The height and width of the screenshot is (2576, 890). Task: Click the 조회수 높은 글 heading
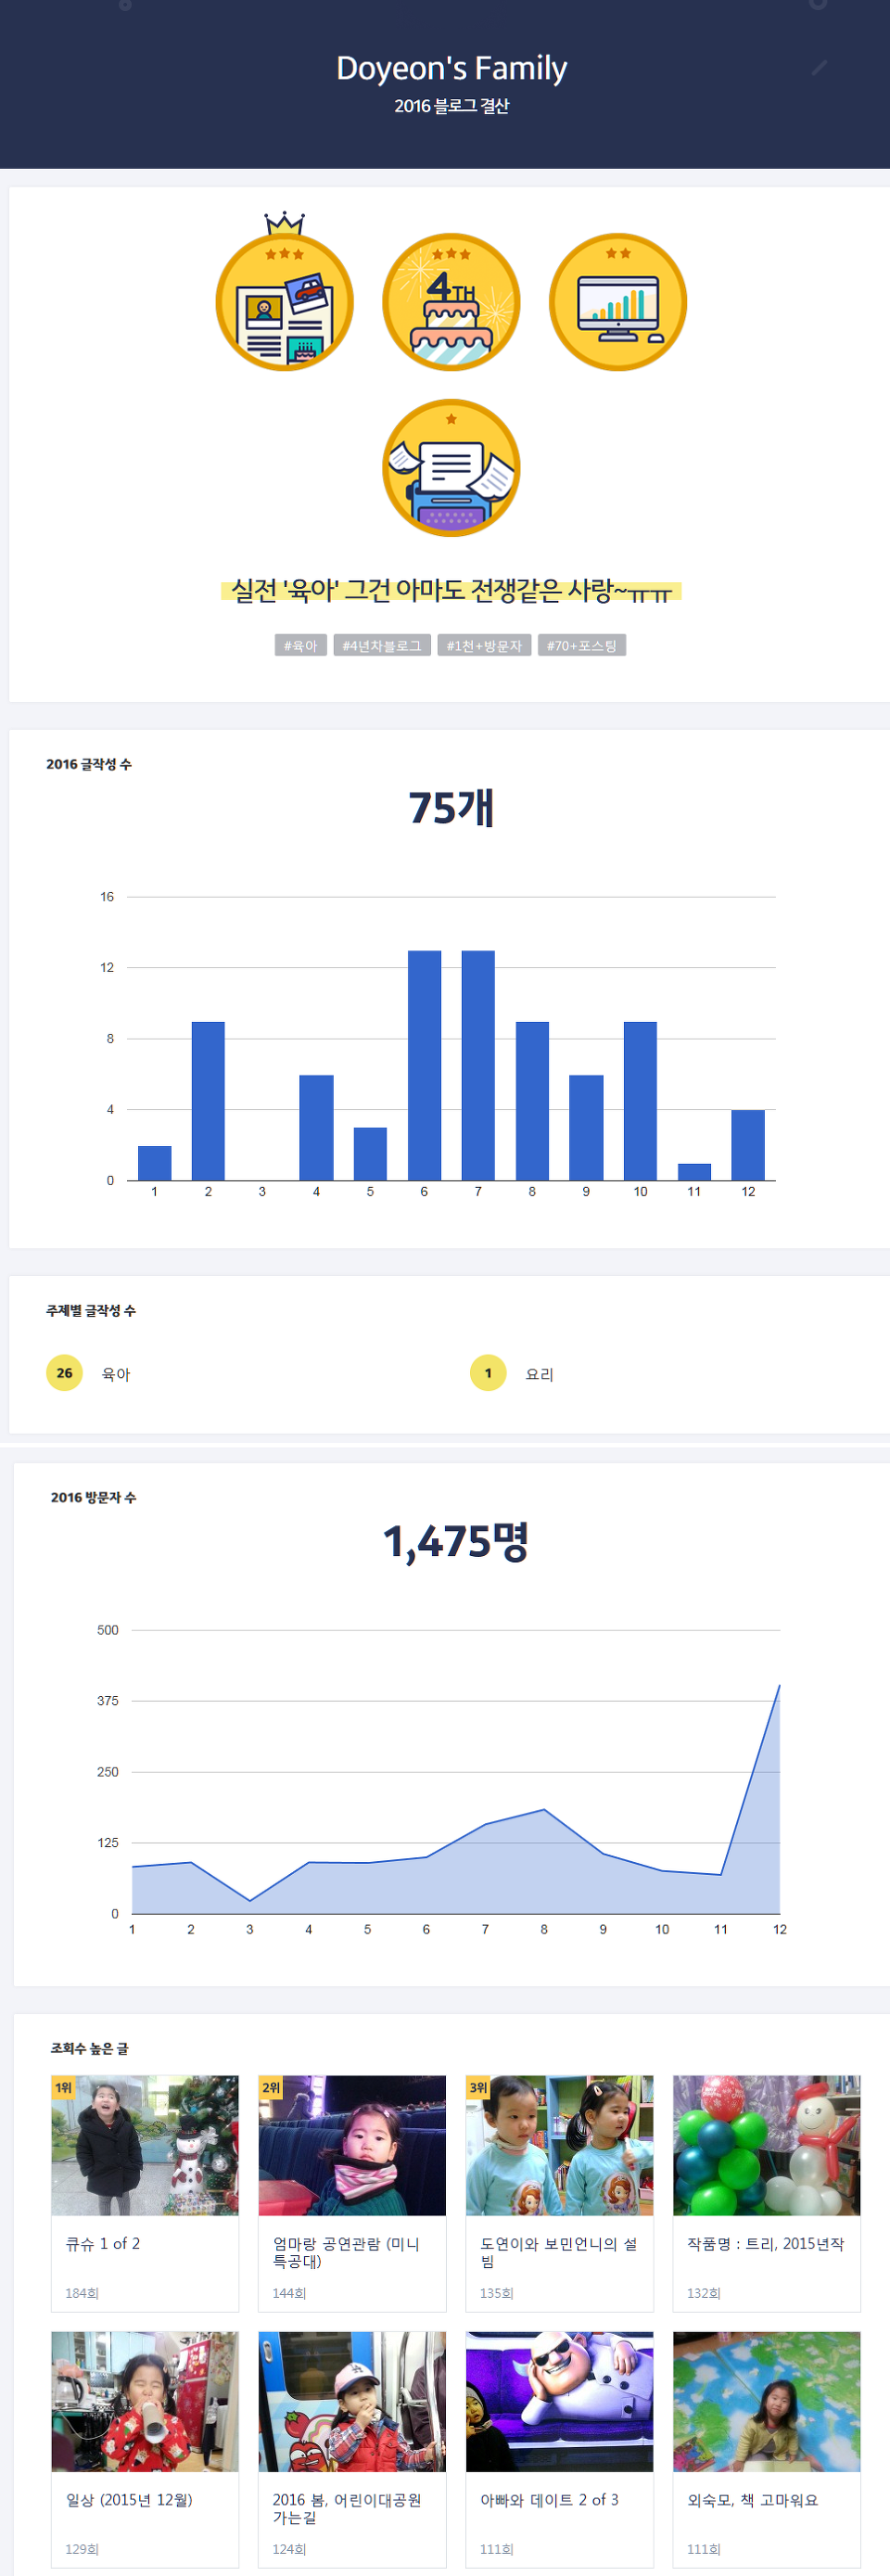(x=89, y=2048)
